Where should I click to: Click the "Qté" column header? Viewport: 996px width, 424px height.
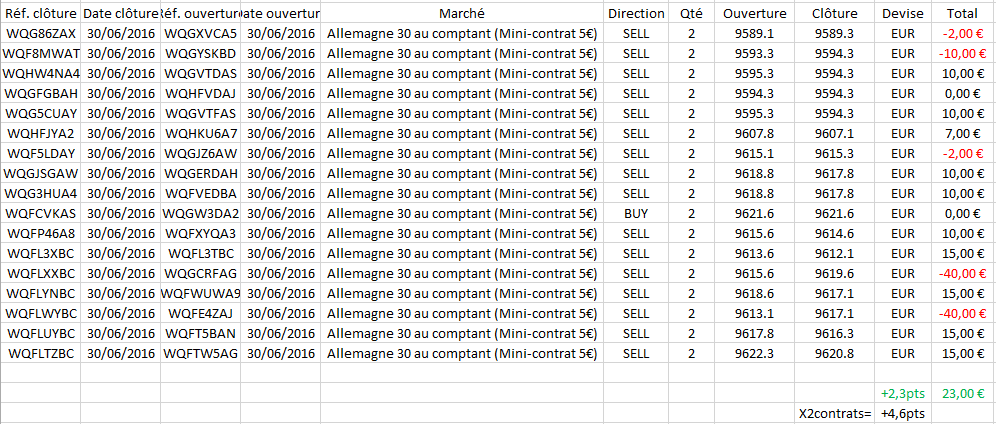(691, 13)
